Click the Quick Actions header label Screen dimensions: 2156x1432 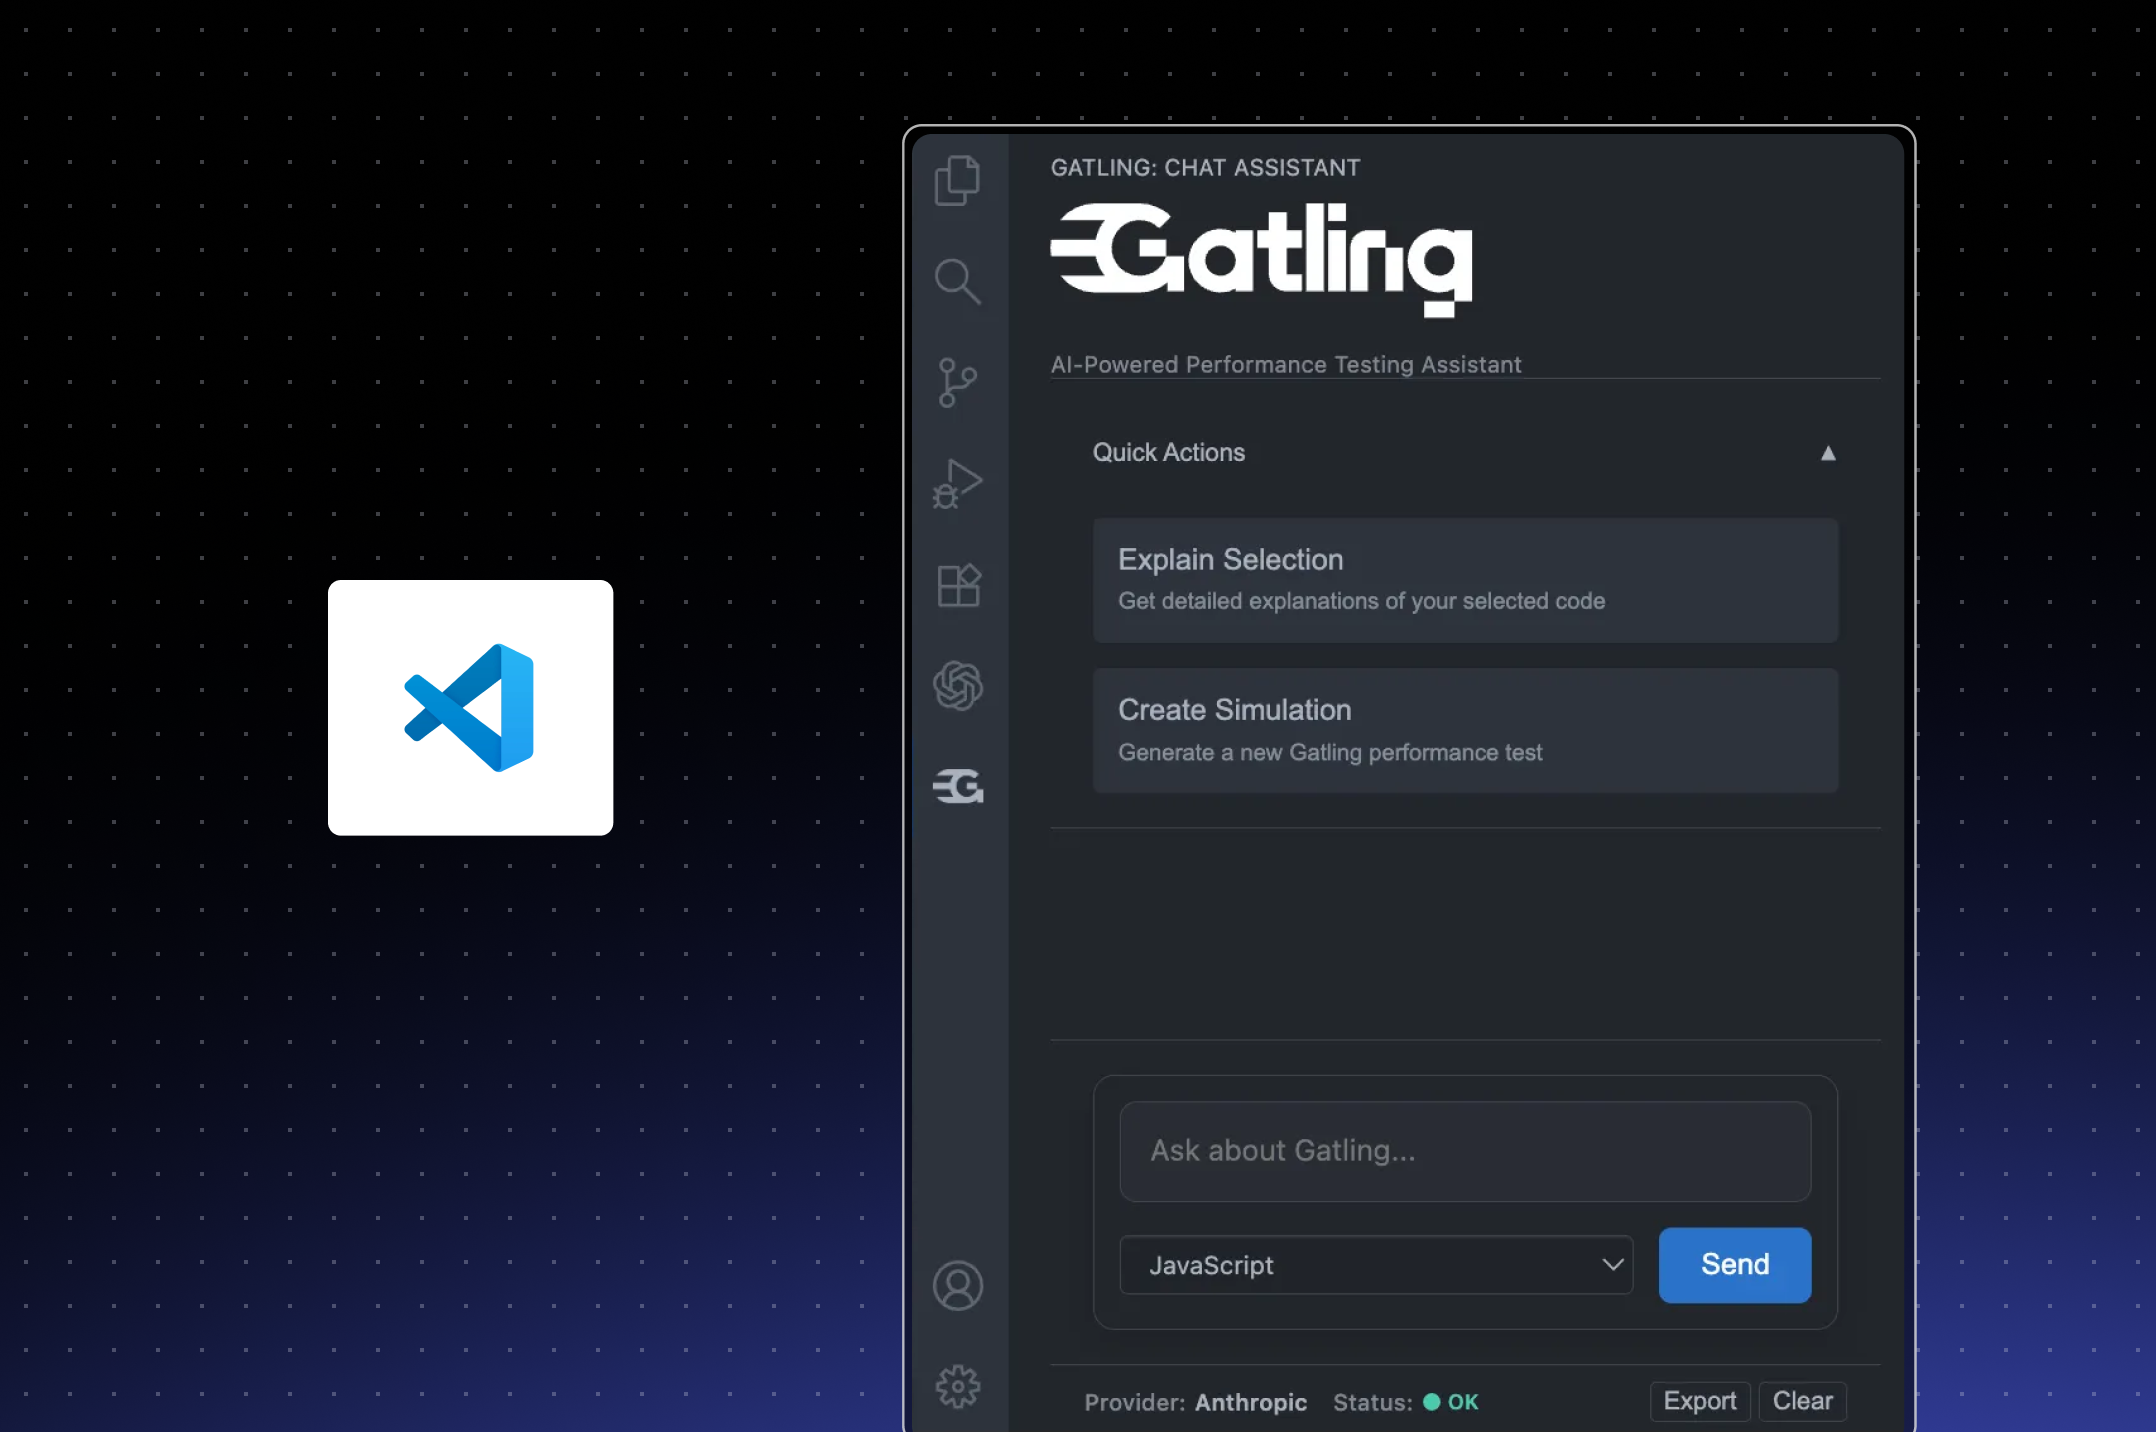[1168, 453]
